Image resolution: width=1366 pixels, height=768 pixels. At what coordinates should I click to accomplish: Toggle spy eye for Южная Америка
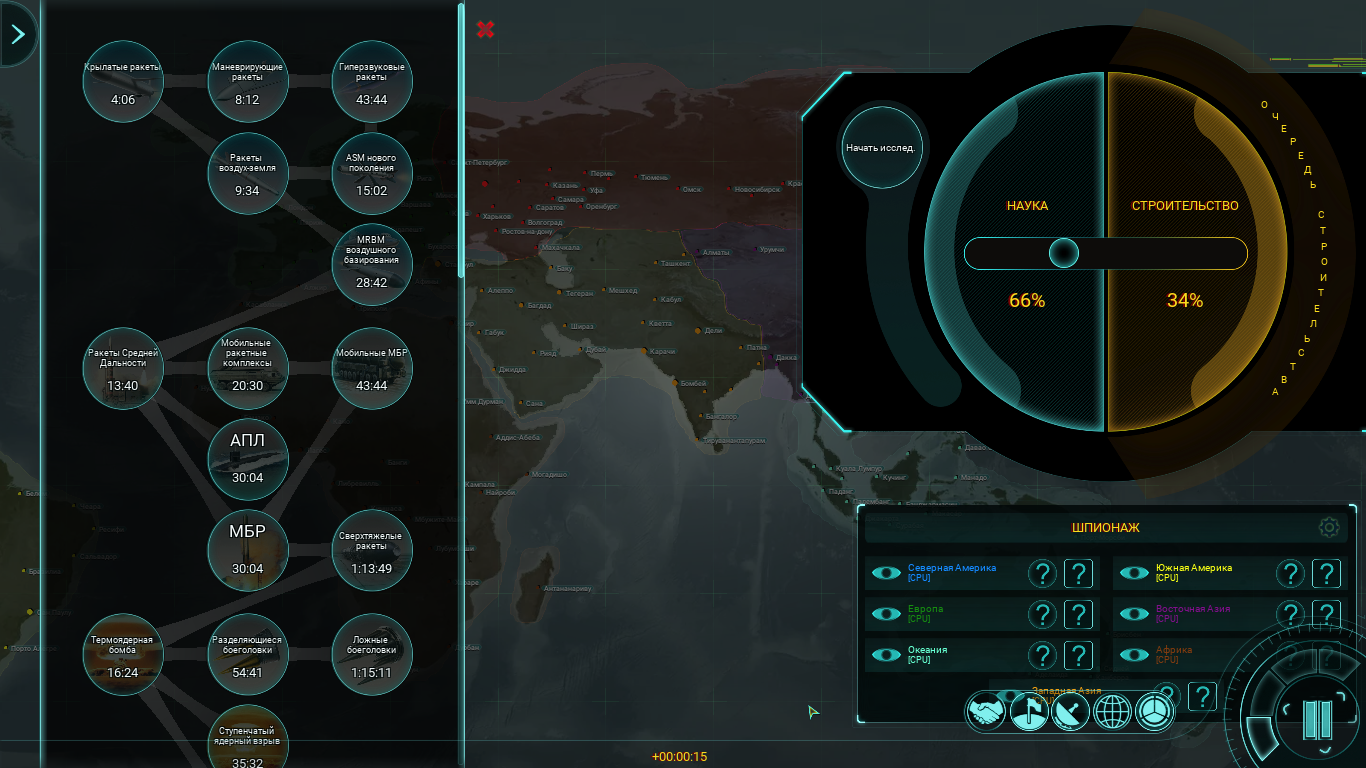tap(1134, 573)
